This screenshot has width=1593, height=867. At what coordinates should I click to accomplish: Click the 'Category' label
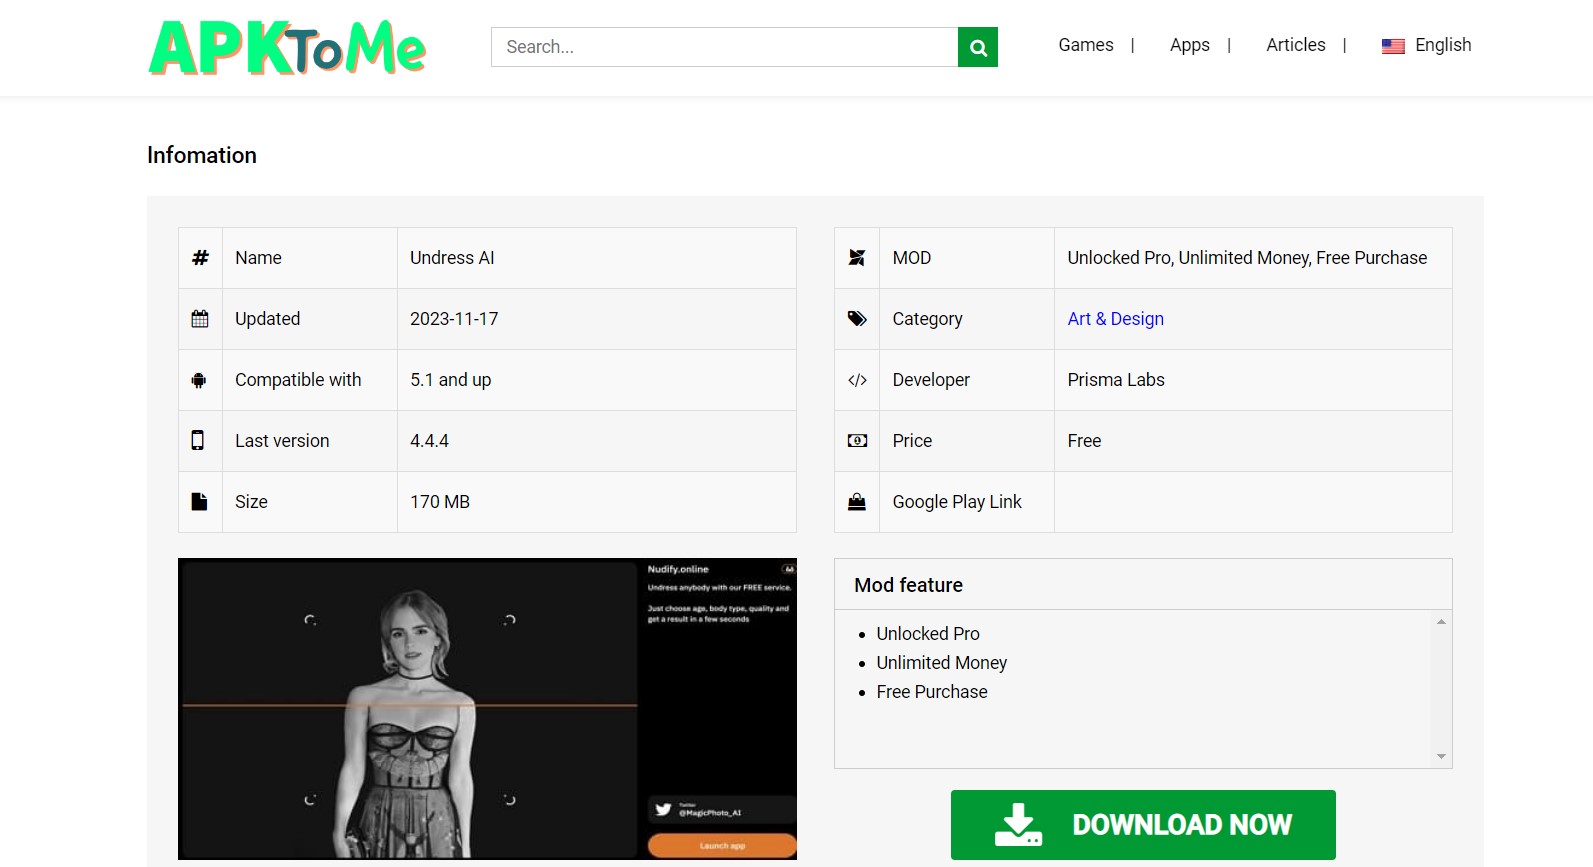coord(927,319)
